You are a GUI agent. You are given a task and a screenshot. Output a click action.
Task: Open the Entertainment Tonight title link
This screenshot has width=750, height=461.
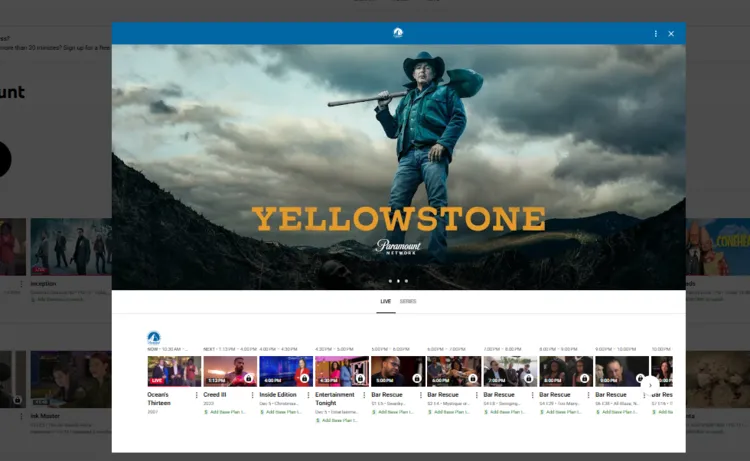pyautogui.click(x=335, y=398)
